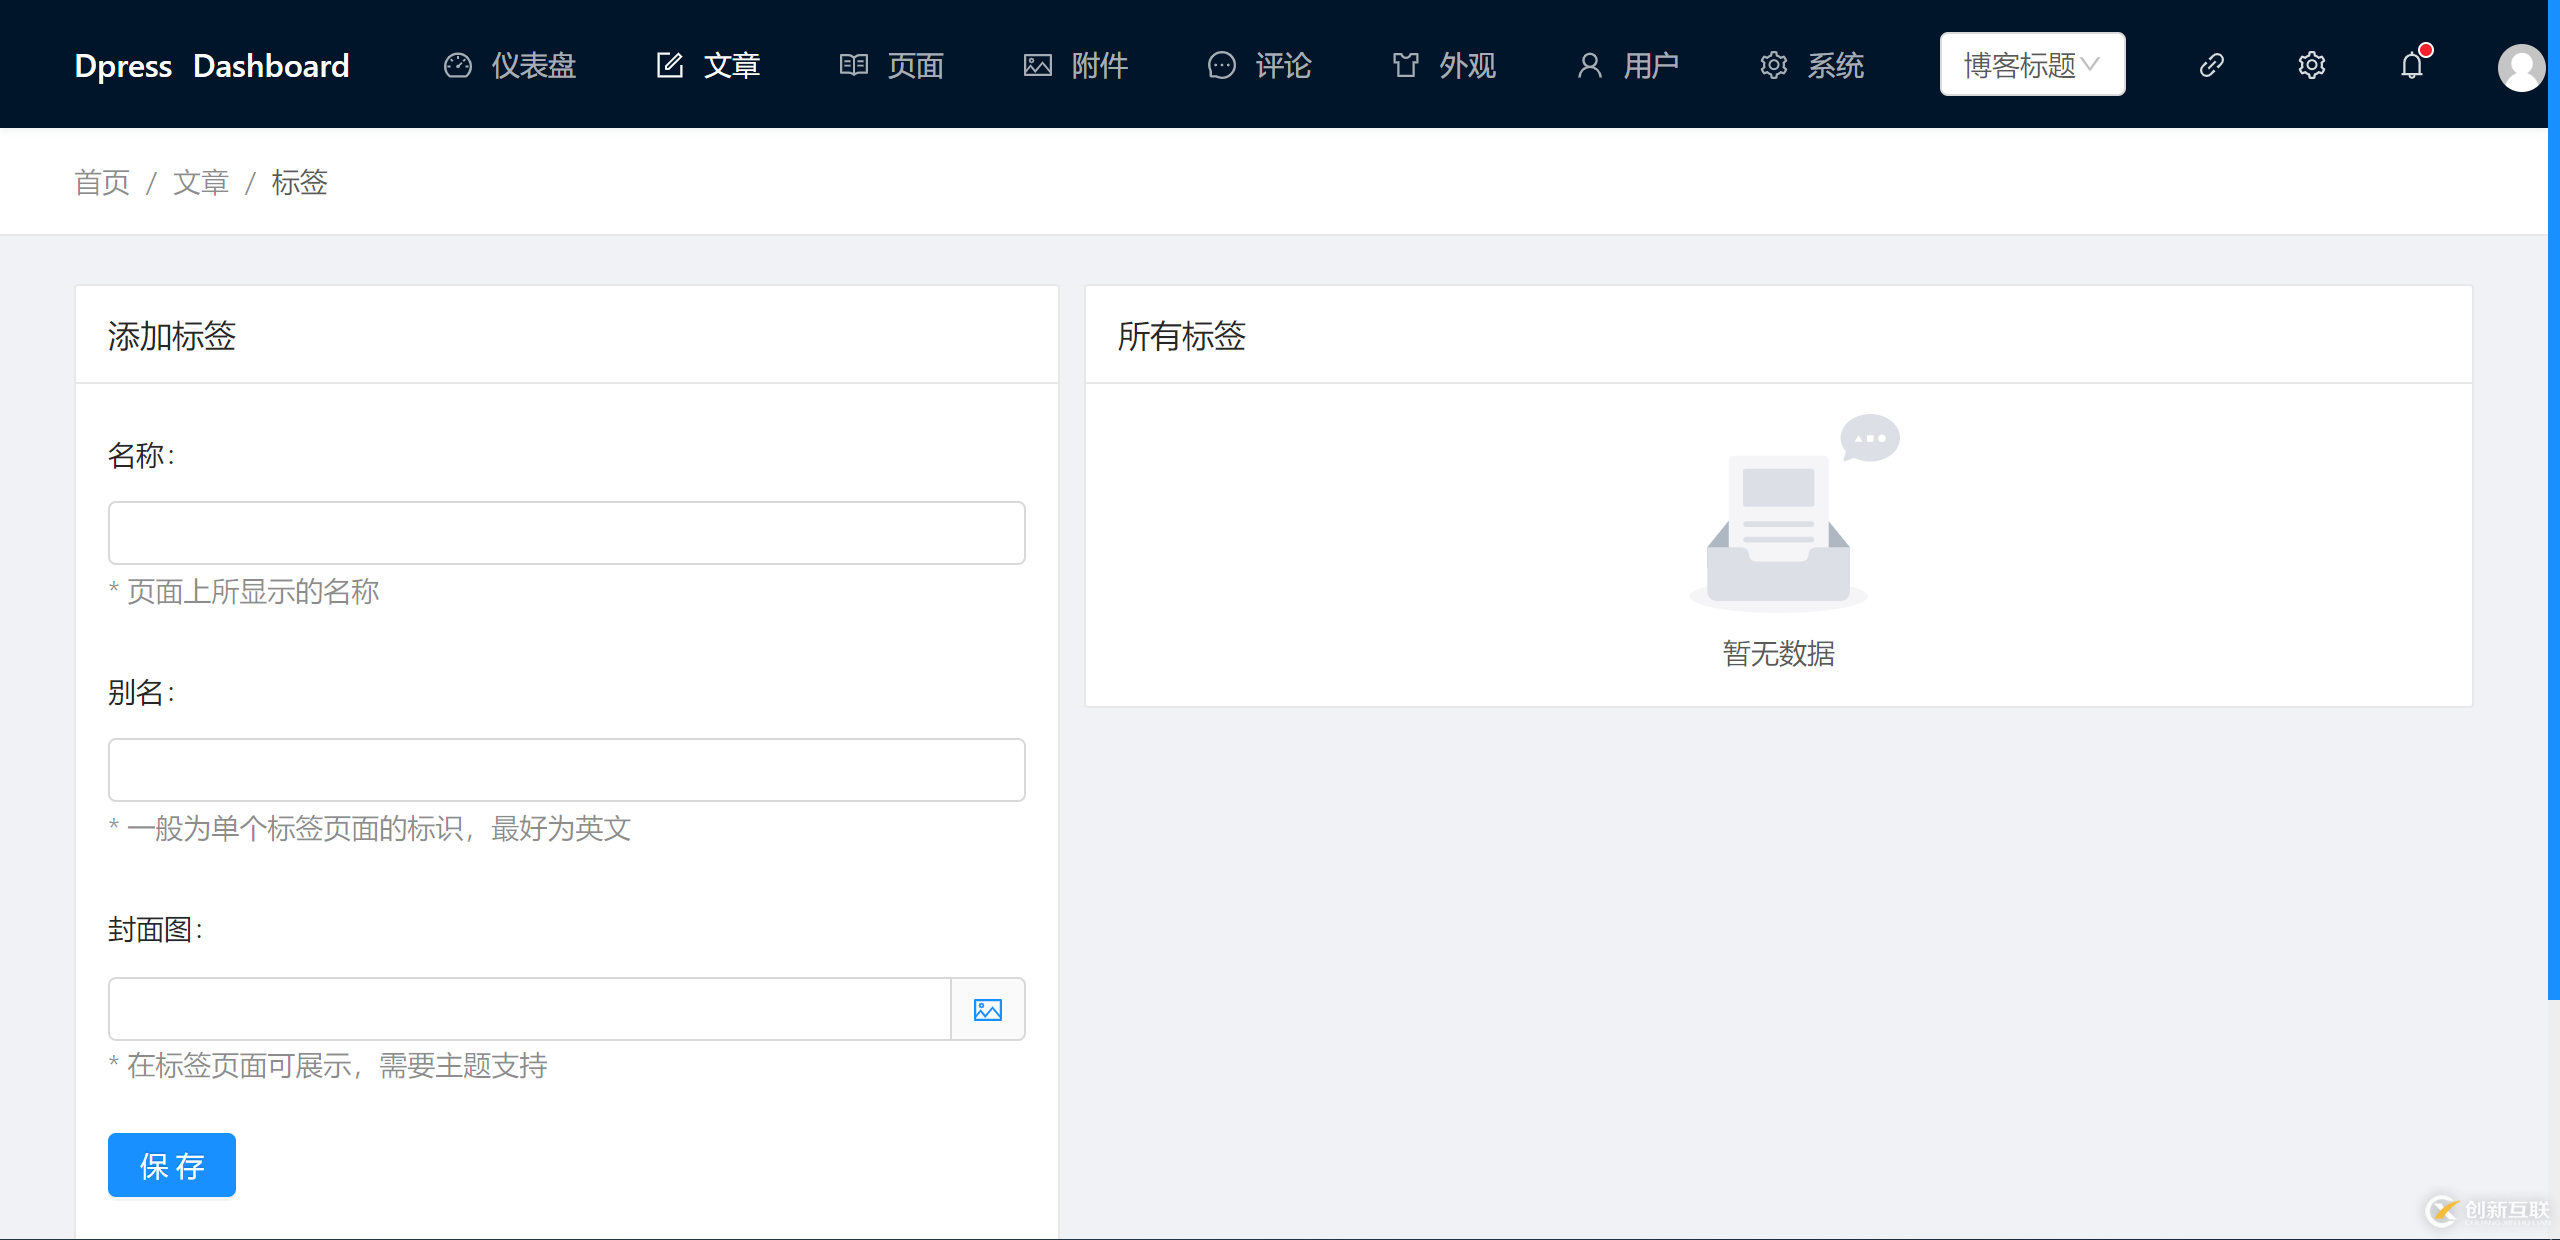Open the 页面 menu
Image resolution: width=2560 pixels, height=1240 pixels.
pyautogui.click(x=892, y=65)
